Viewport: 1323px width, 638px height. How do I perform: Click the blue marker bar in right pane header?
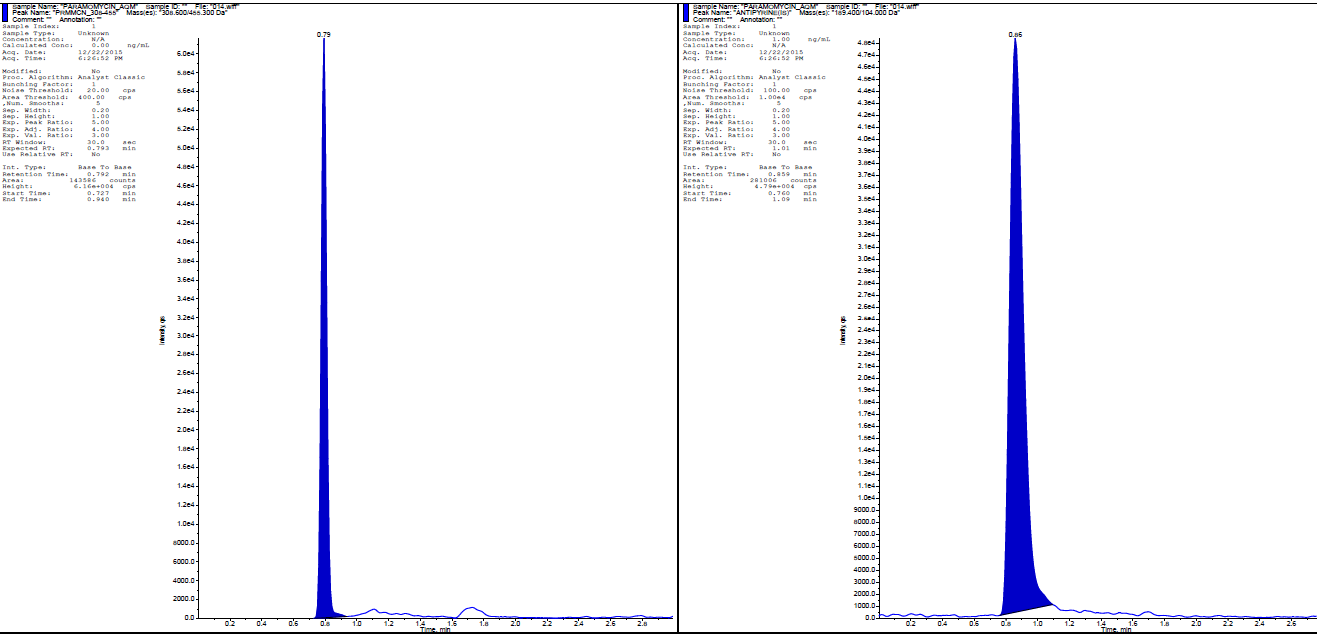pyautogui.click(x=686, y=12)
